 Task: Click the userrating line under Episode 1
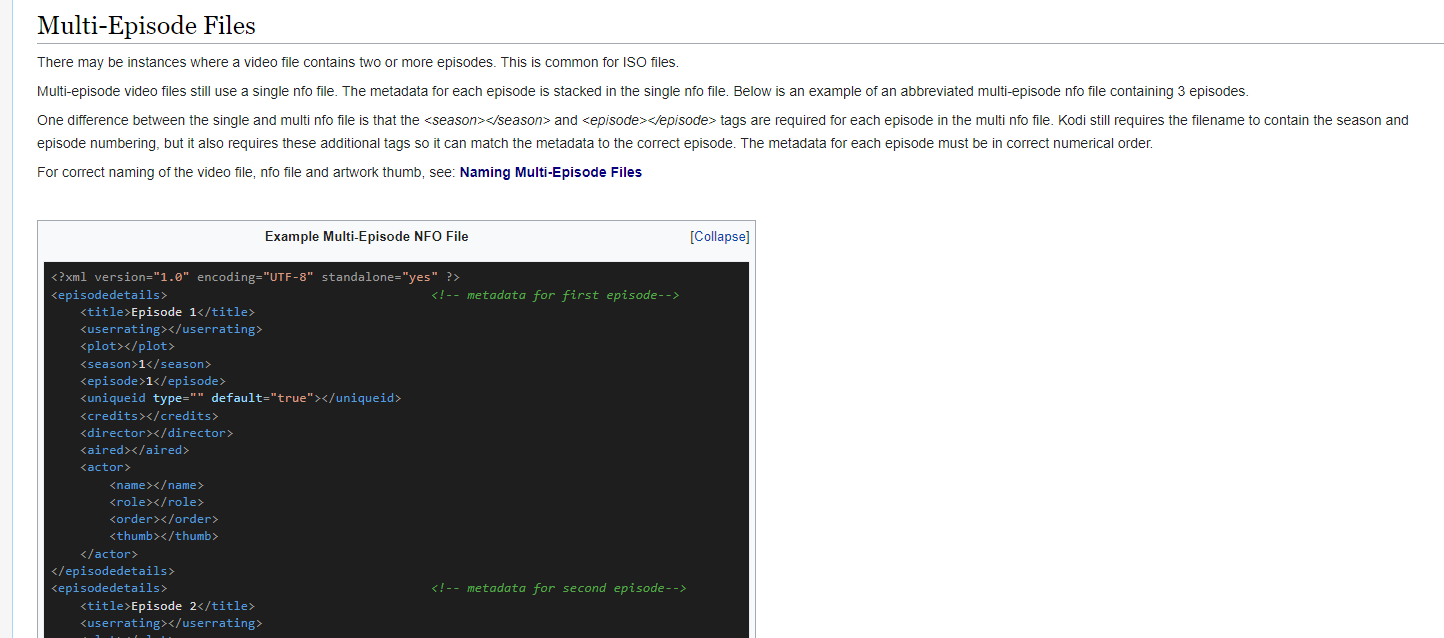click(x=171, y=329)
